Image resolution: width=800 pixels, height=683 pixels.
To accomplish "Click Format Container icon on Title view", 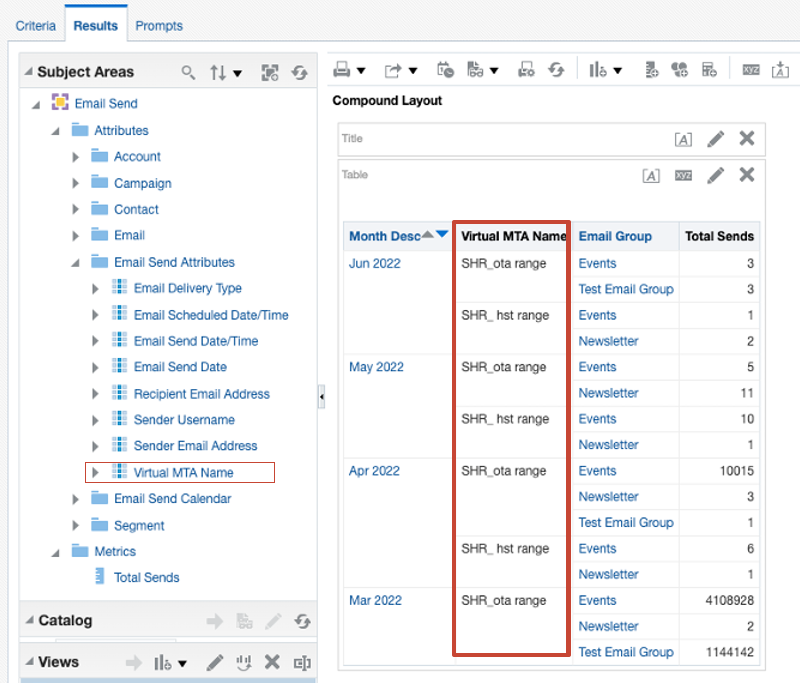I will (683, 140).
